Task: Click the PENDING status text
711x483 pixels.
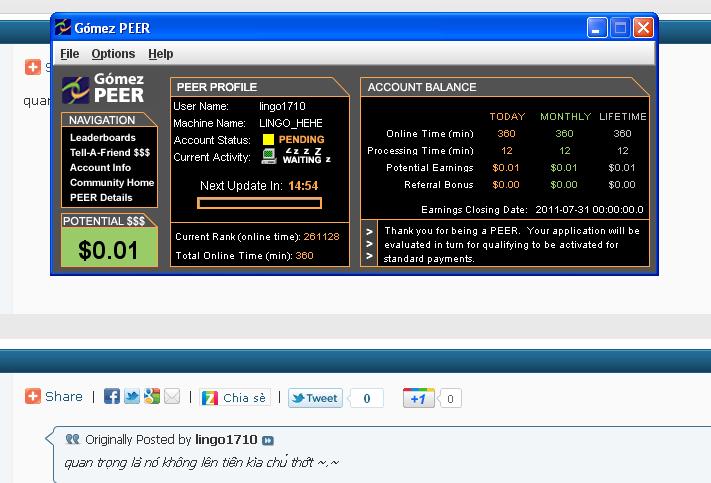Action: pyautogui.click(x=302, y=139)
